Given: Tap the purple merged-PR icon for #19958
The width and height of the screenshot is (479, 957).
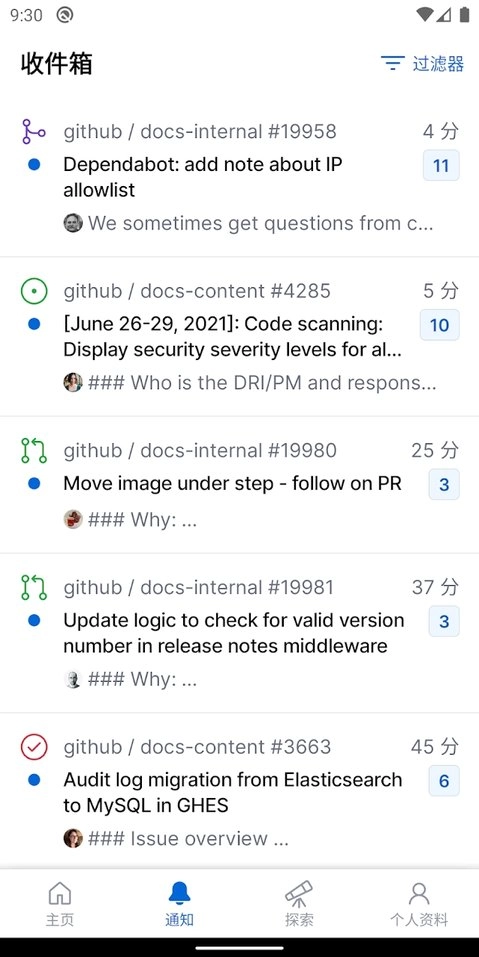Looking at the screenshot, I should pyautogui.click(x=34, y=132).
